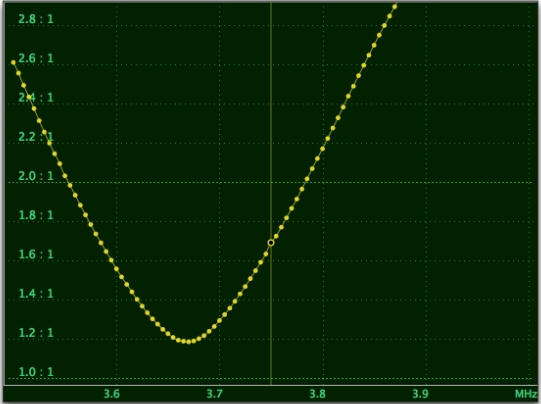Screen dimensions: 541x404
Task: Click the vertical yellow cursor line
Action: (x=271, y=193)
